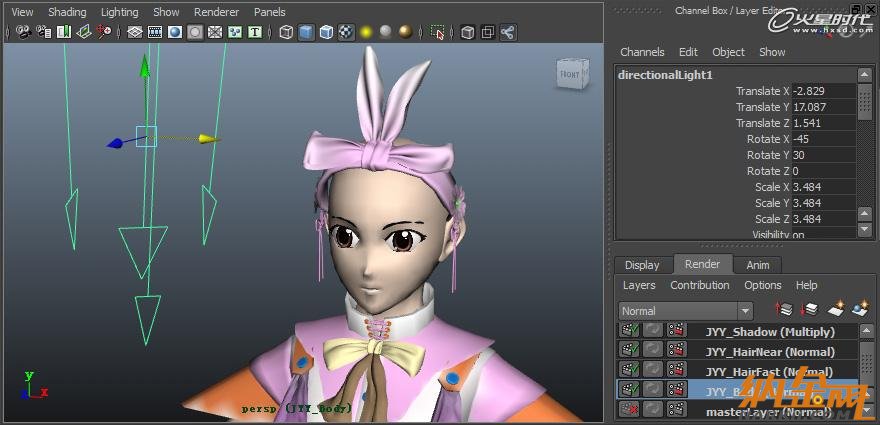Select the Translate Z attribute label
The width and height of the screenshot is (880, 425).
(763, 123)
